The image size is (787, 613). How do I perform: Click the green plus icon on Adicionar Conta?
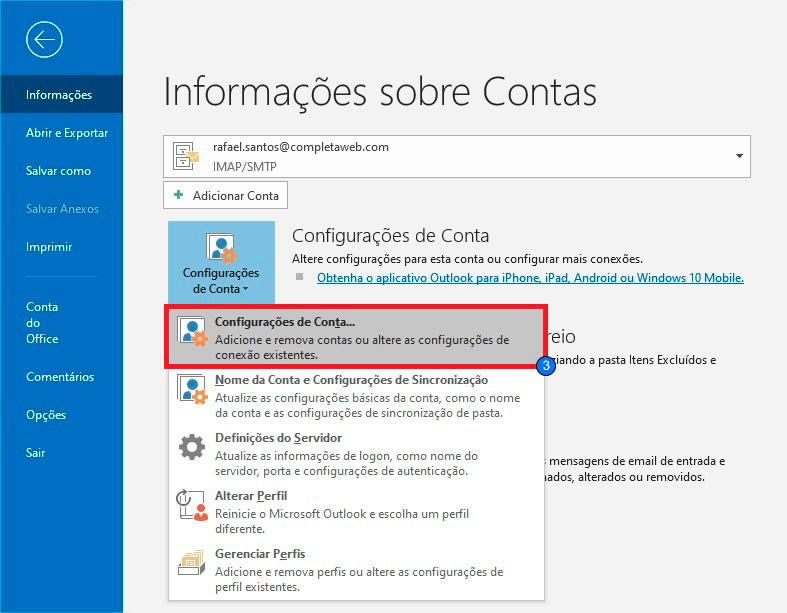point(178,194)
